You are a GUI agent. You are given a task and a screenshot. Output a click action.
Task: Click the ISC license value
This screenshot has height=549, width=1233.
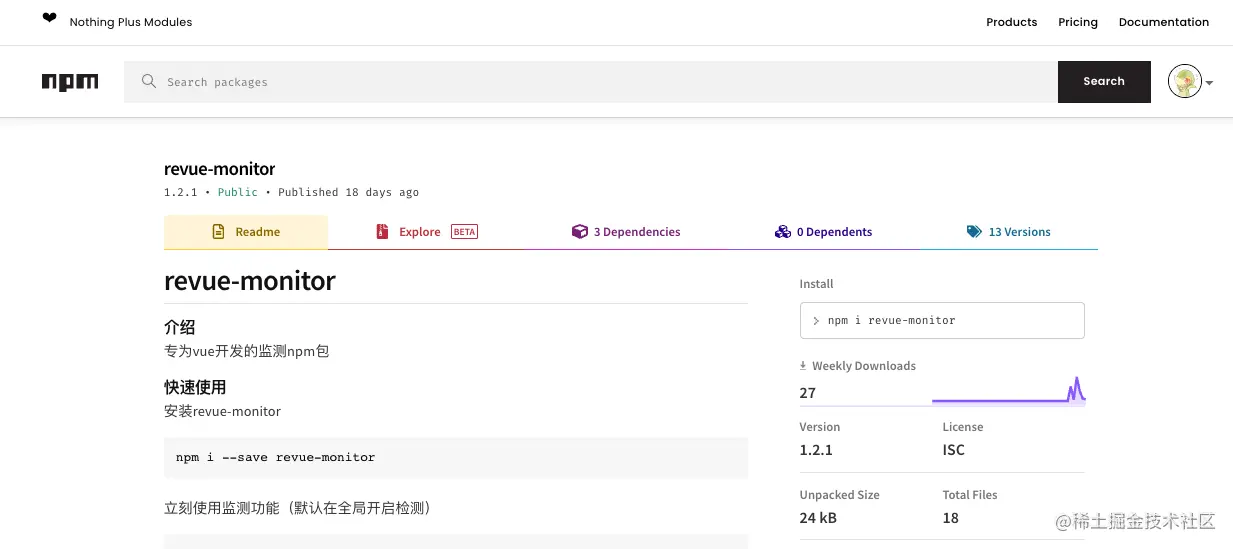[x=954, y=450]
